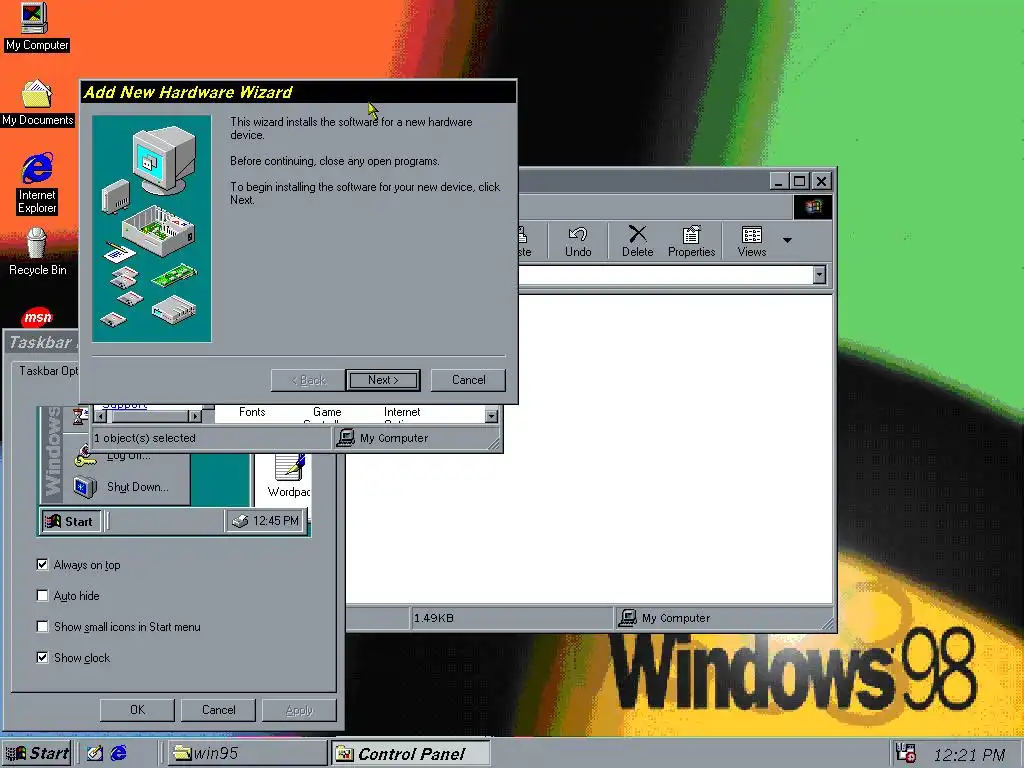Click the address bar input field

665,275
